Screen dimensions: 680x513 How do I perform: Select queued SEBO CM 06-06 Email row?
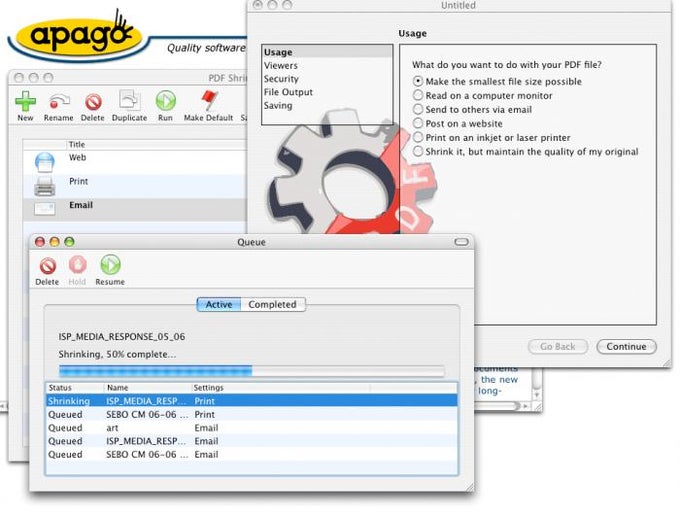[252, 454]
